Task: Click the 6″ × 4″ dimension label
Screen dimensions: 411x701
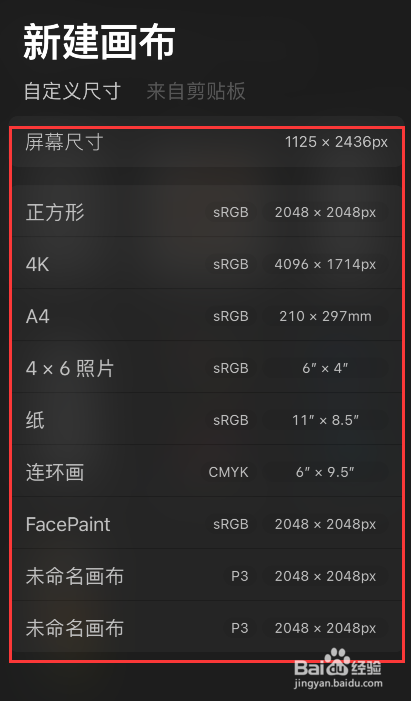Action: (325, 368)
